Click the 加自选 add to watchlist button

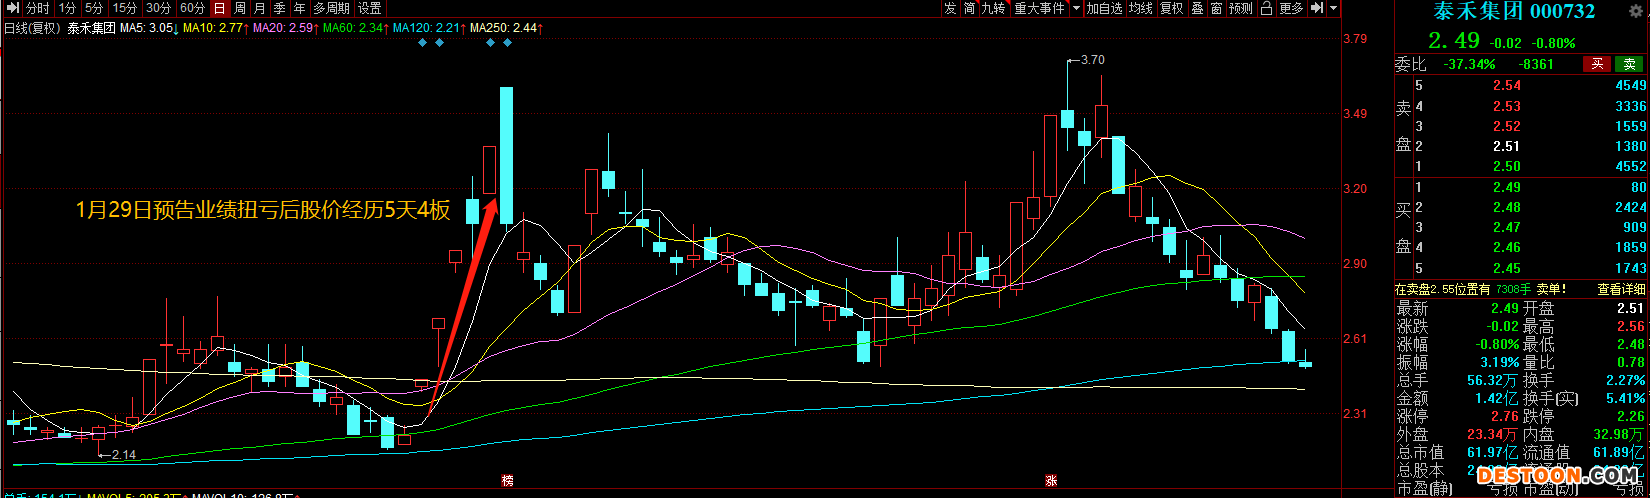click(1105, 8)
